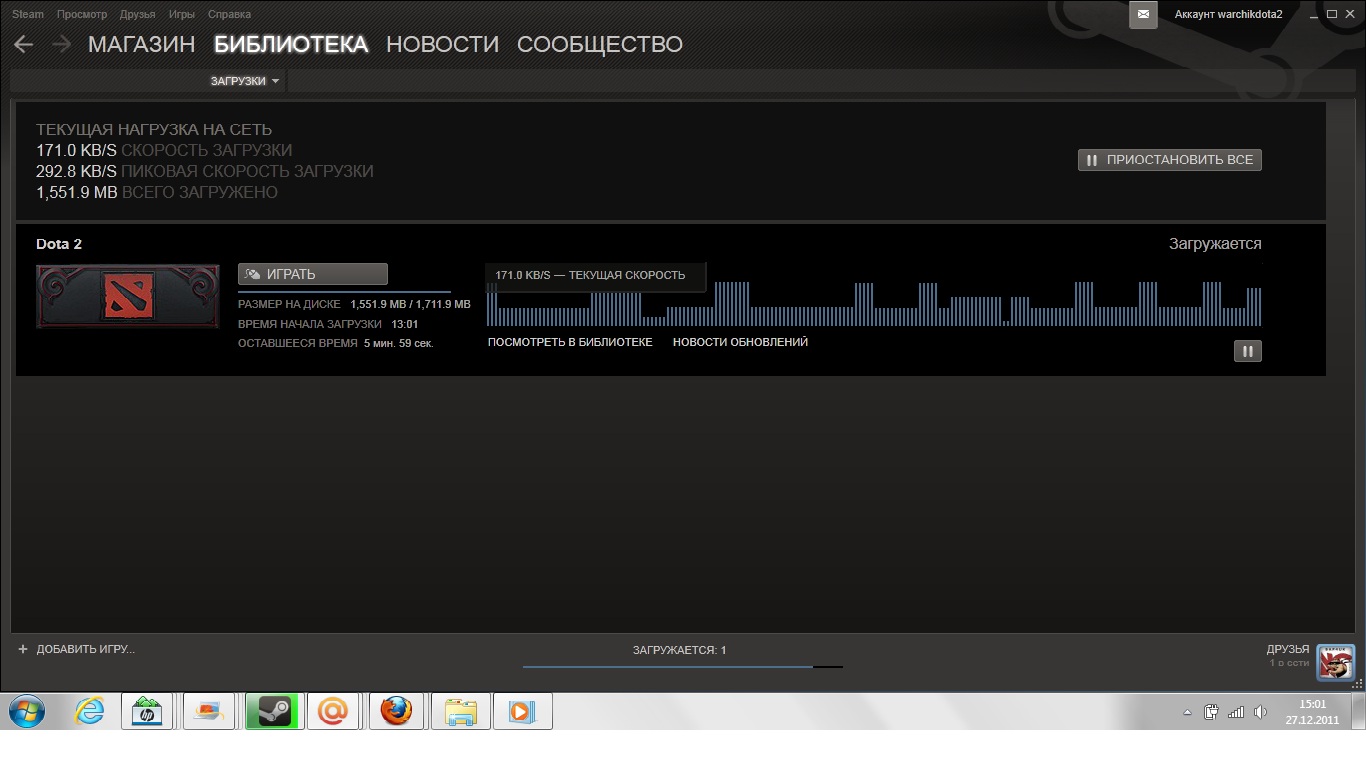
Task: Click the Dota 2 game thumbnail
Action: point(128,296)
